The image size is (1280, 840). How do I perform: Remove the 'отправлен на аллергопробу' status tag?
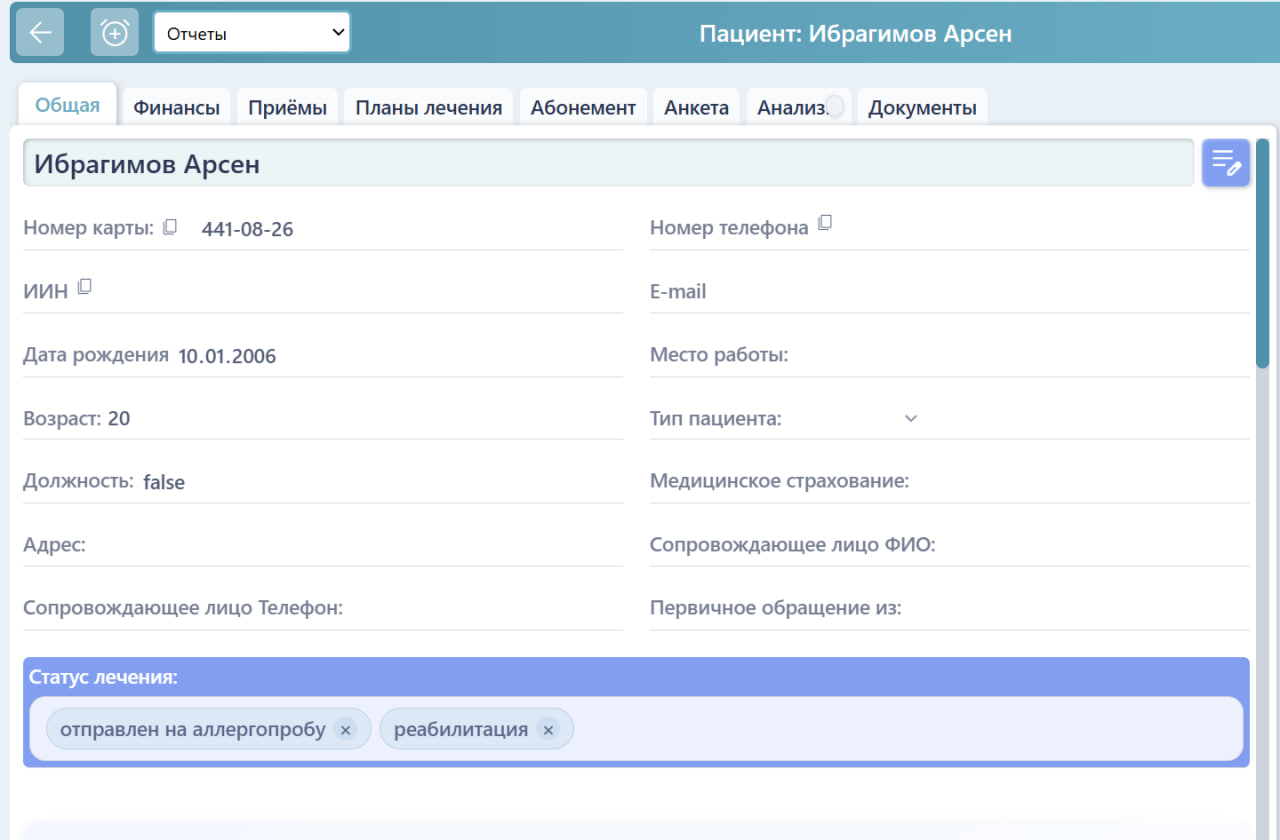(345, 730)
